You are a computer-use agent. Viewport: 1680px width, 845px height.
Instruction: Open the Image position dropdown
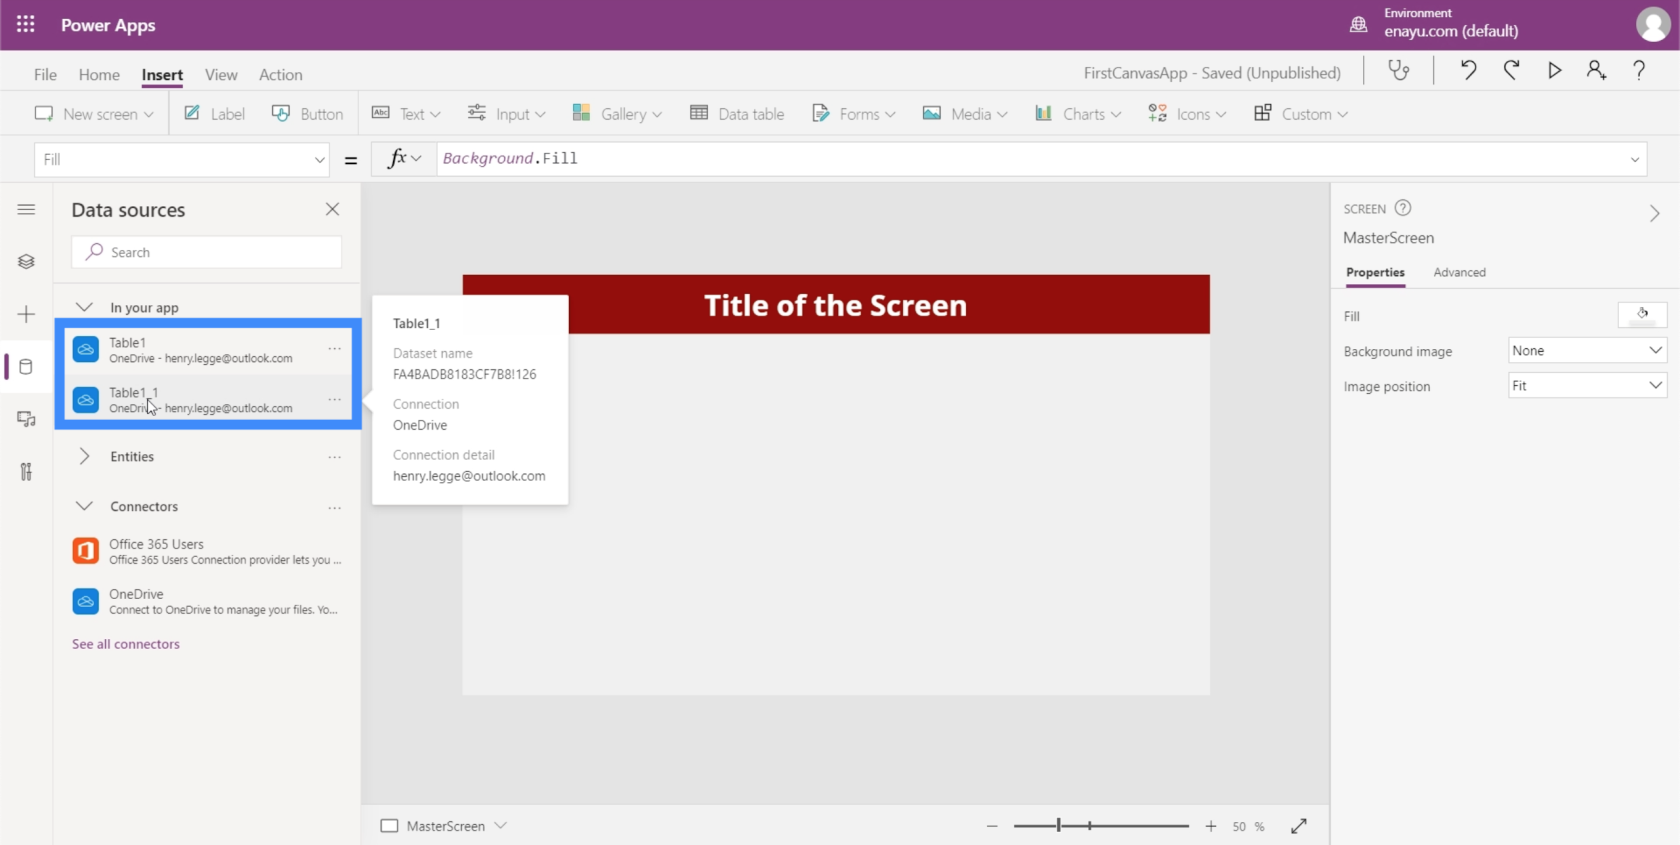[x=1587, y=386]
